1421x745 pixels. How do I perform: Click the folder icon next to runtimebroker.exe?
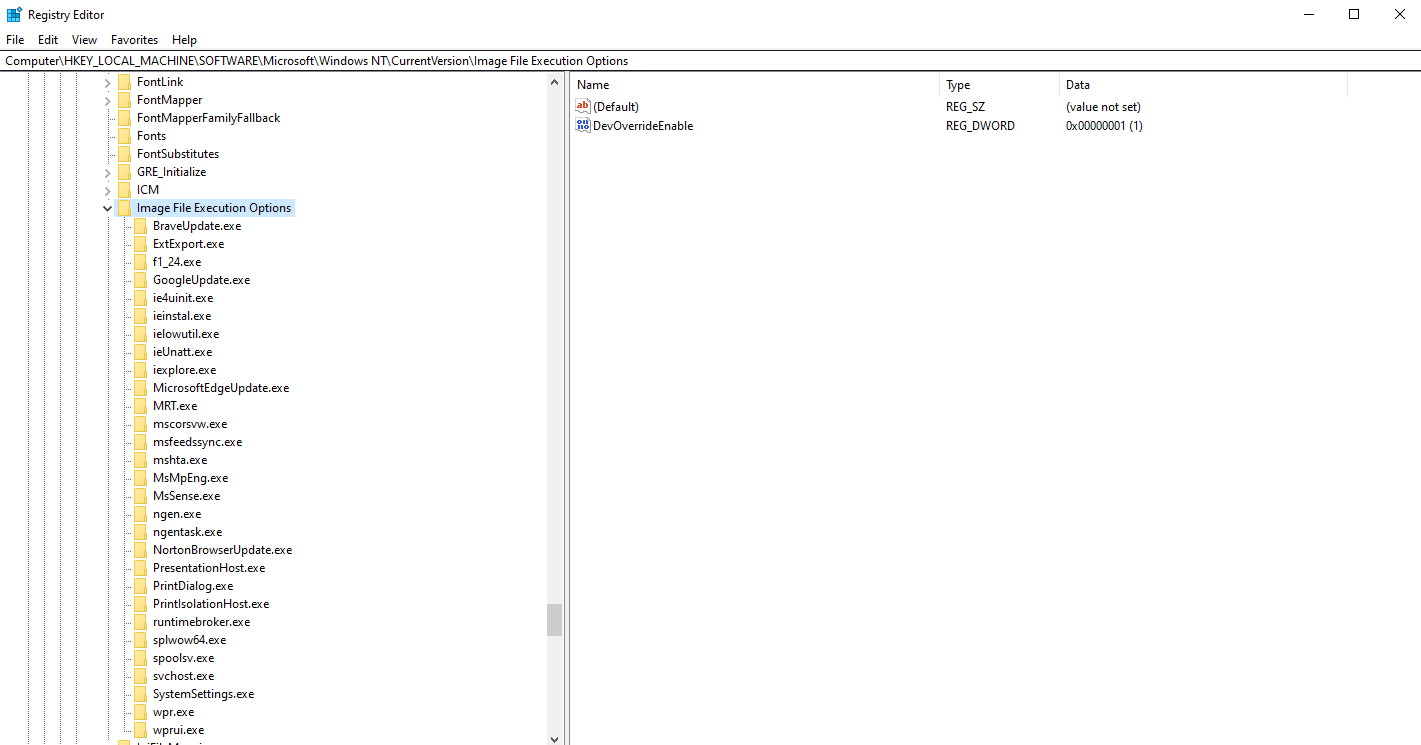(x=140, y=622)
